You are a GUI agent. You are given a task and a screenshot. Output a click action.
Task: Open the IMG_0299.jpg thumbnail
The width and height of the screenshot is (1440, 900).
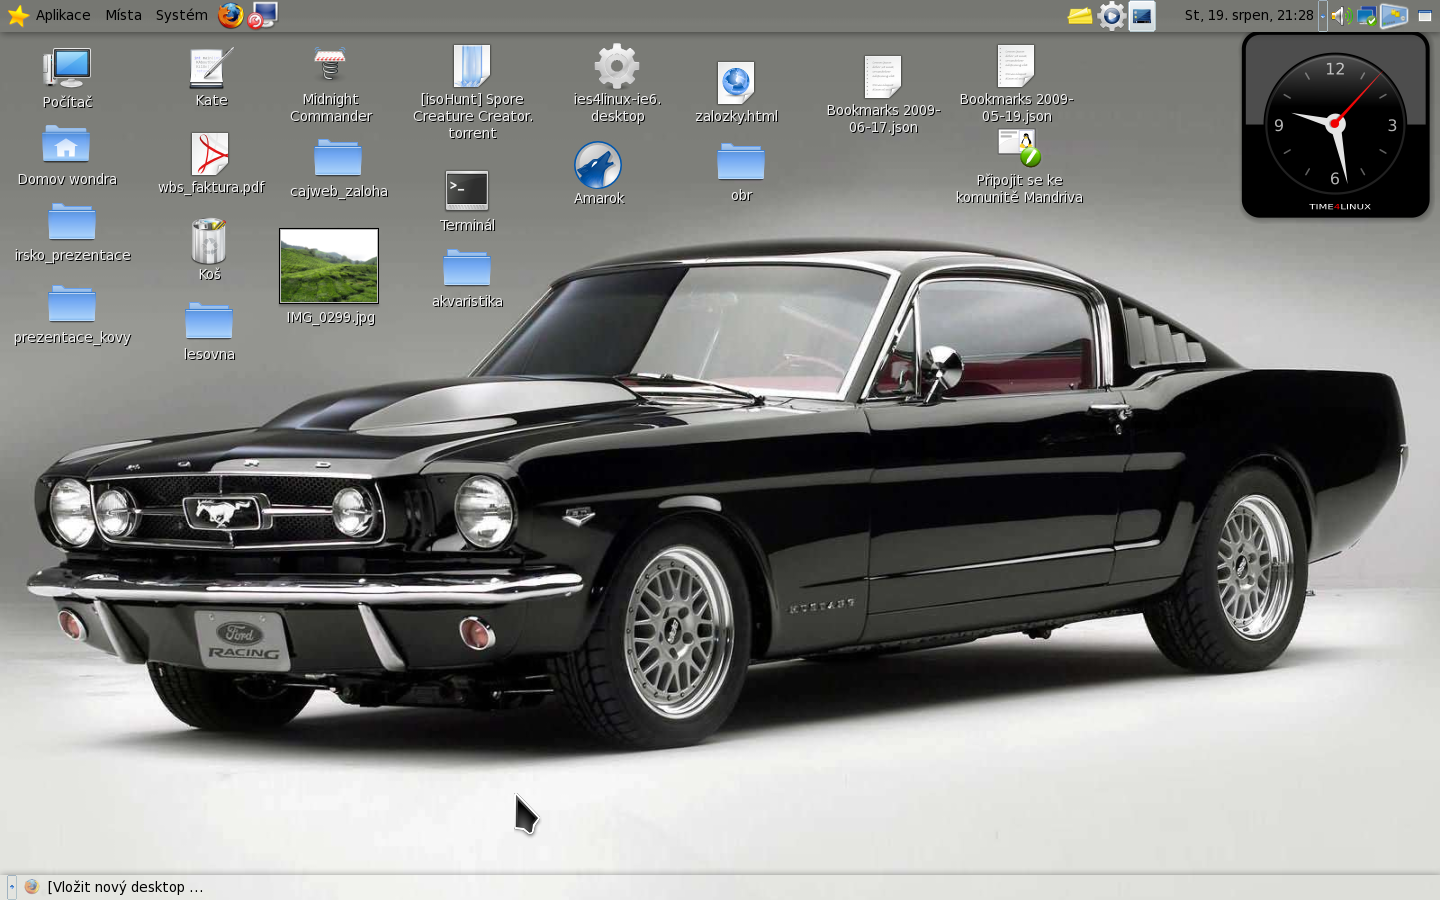coord(329,266)
